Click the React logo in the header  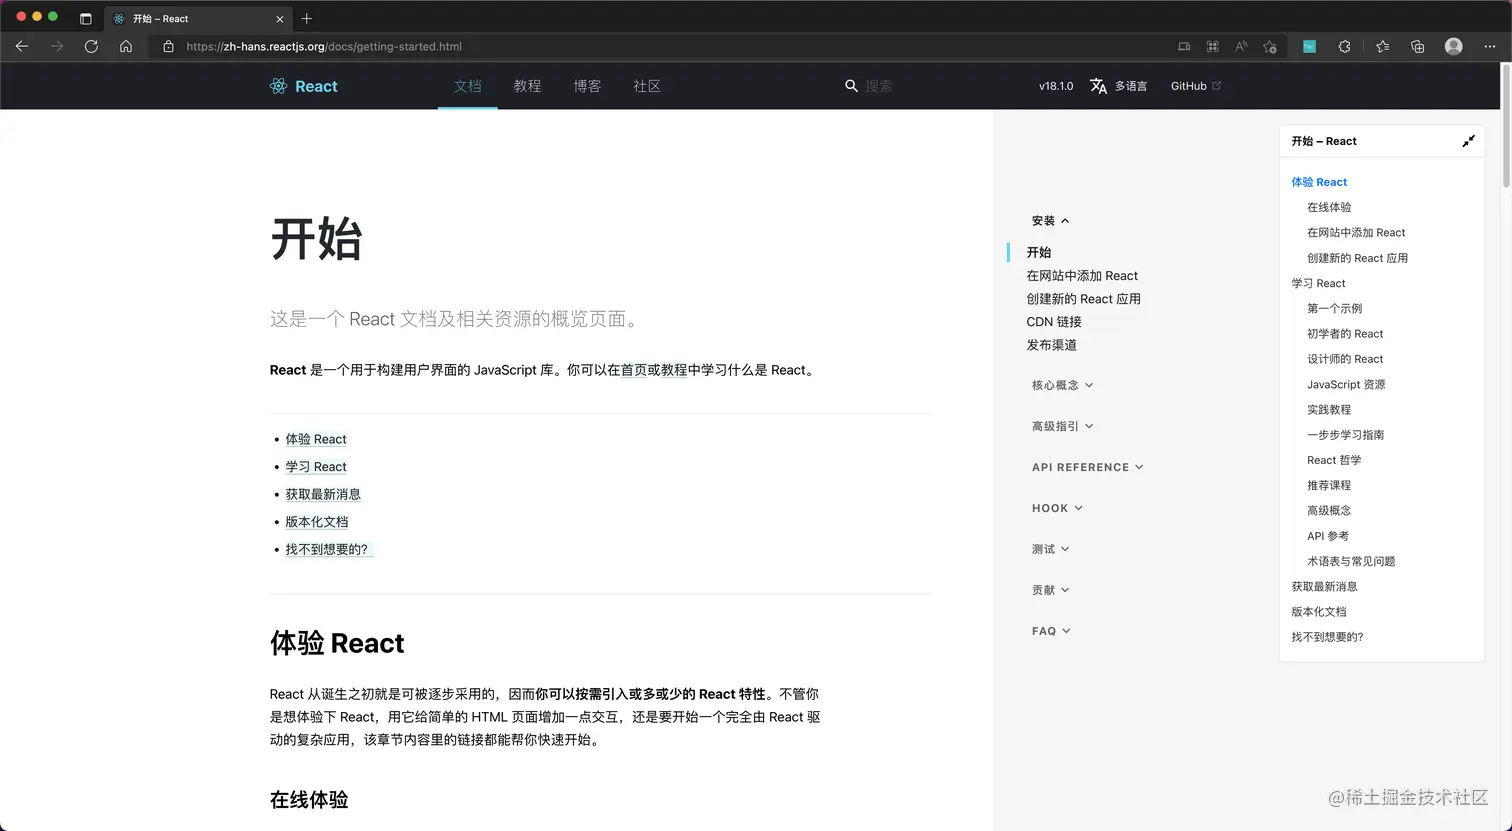click(x=304, y=86)
